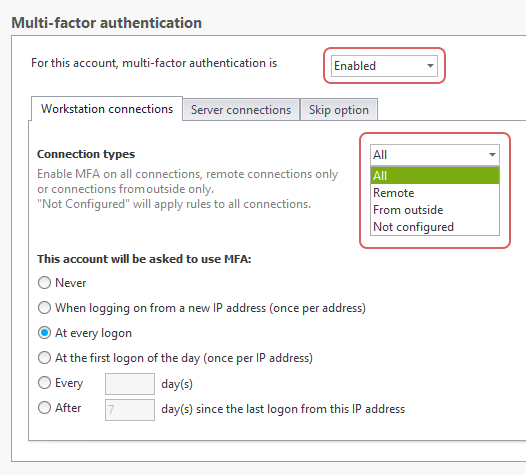Switch to Server connections tab
526x475 pixels.
(x=241, y=110)
